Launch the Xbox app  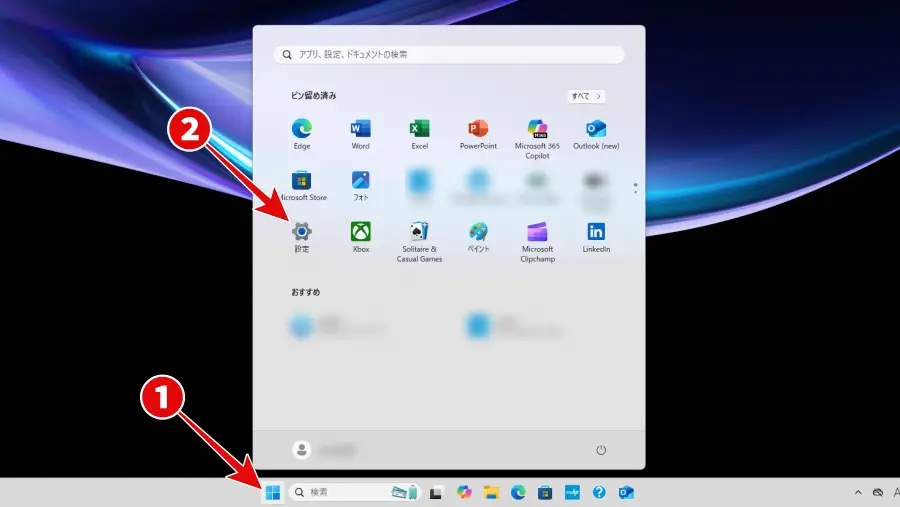[360, 237]
